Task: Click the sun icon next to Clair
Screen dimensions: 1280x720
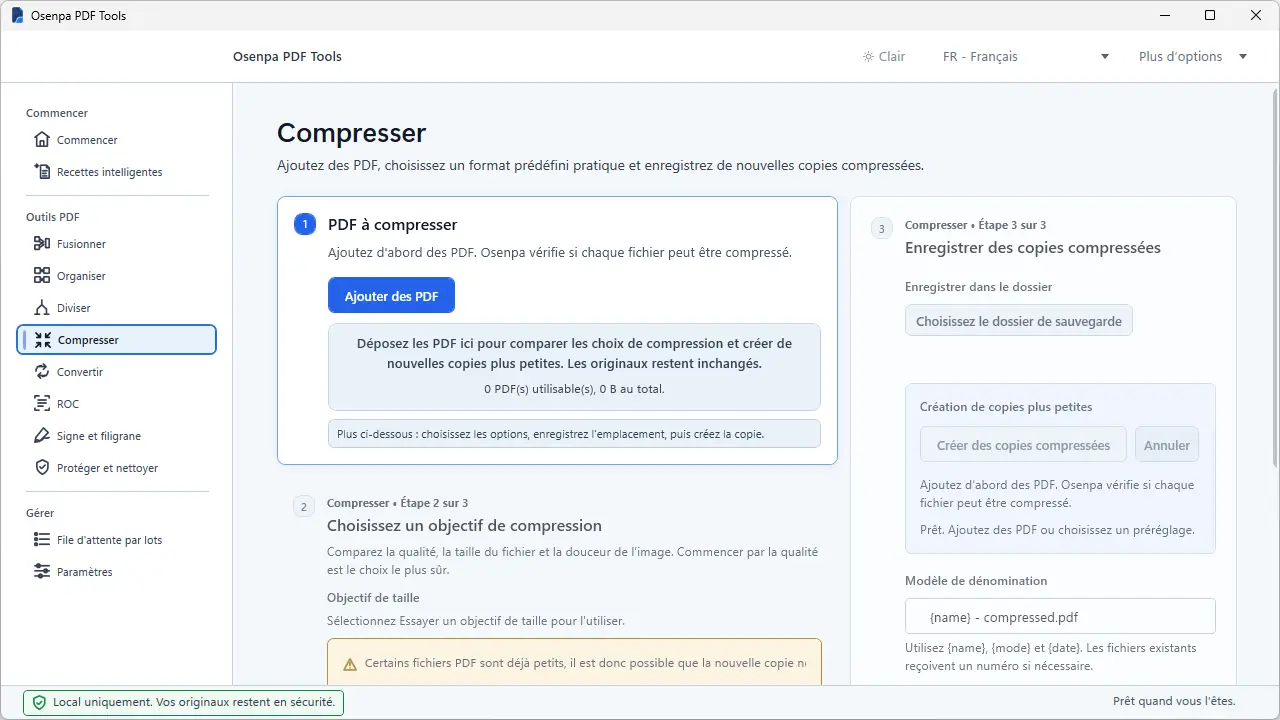Action: 868,57
